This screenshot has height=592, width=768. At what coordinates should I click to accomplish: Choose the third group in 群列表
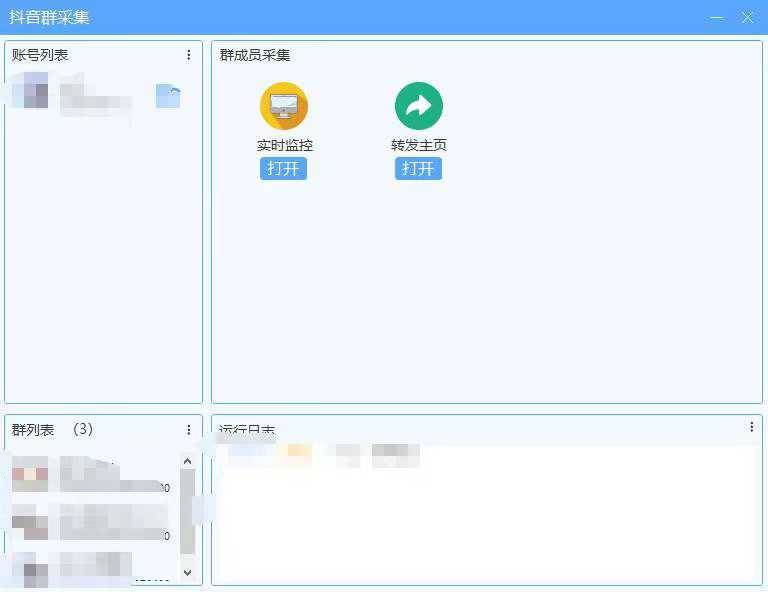90,568
